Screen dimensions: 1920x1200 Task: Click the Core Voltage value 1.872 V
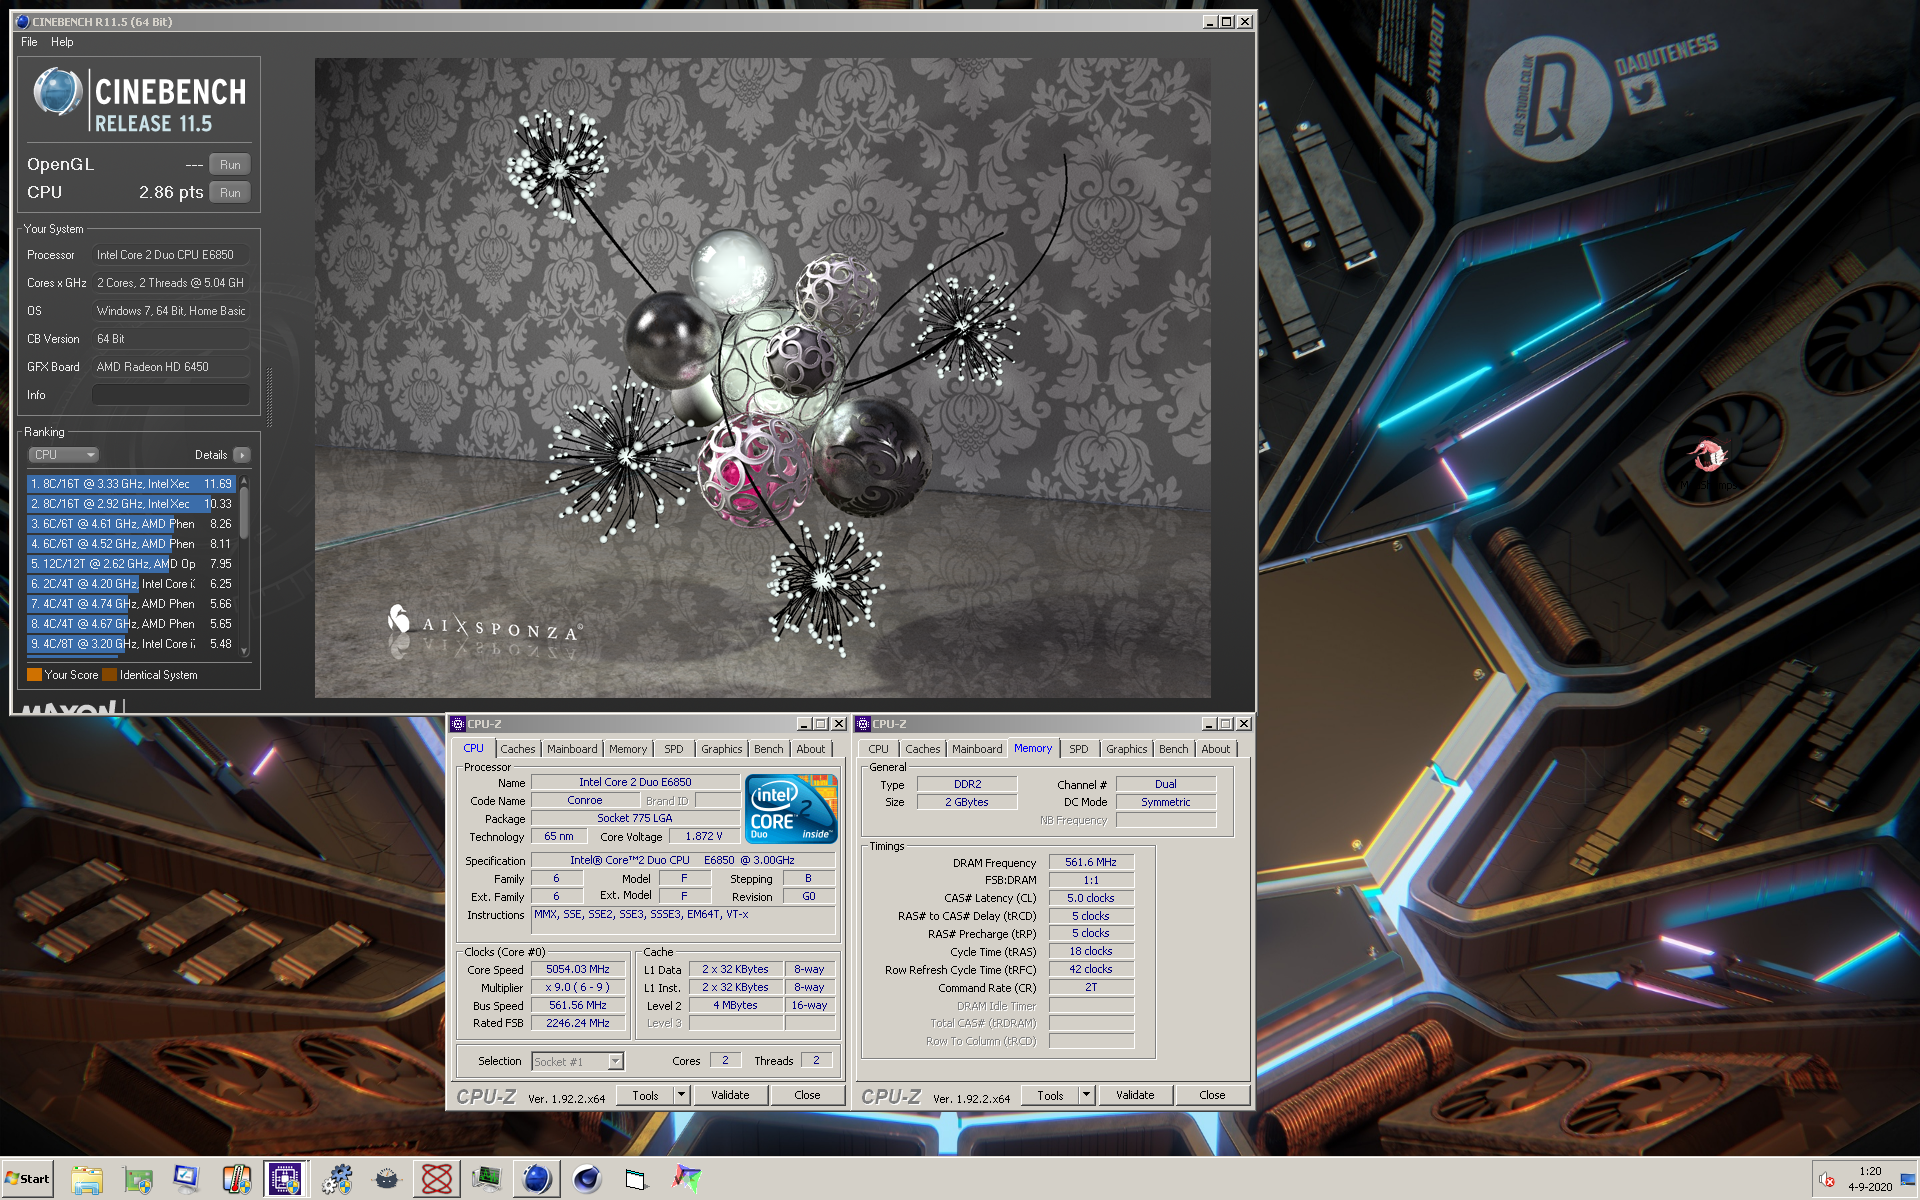point(704,836)
